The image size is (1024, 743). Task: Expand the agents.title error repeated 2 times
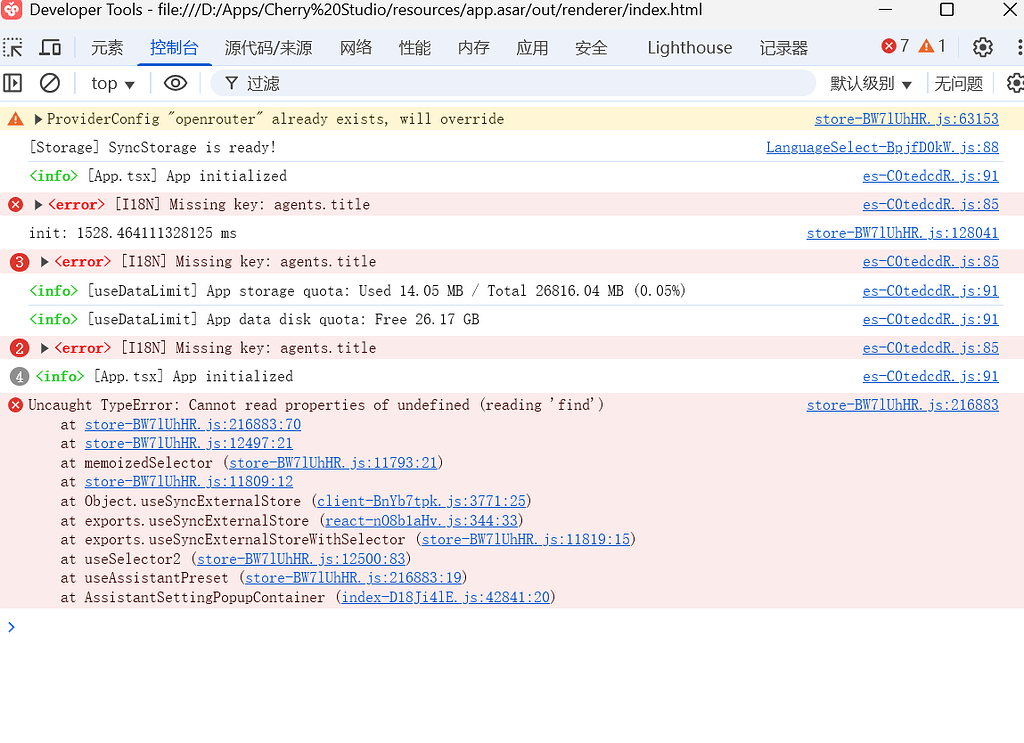(x=44, y=348)
